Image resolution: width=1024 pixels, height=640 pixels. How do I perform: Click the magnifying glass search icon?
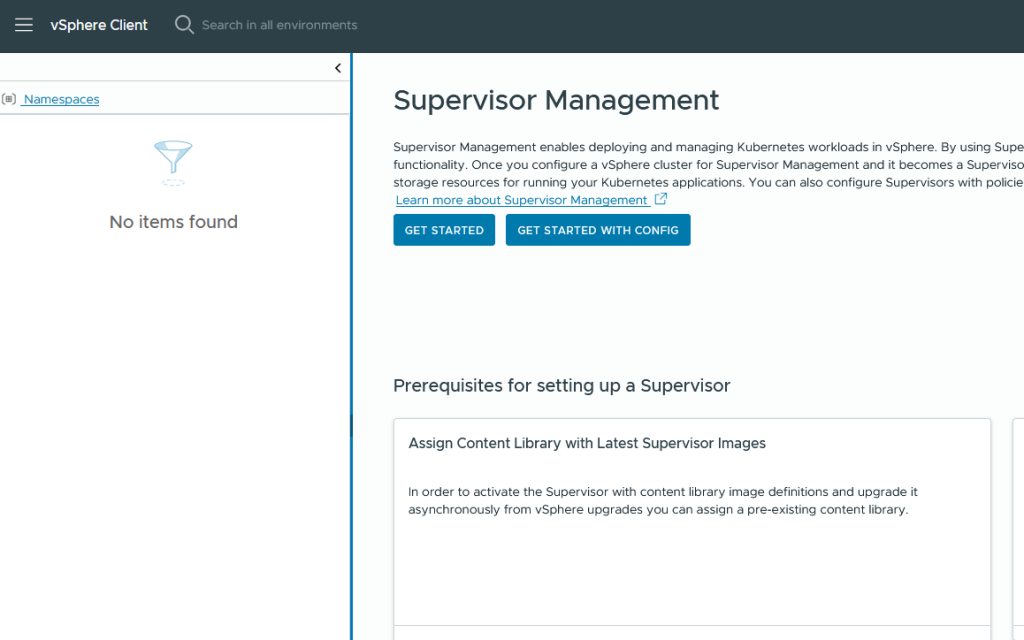[x=184, y=25]
